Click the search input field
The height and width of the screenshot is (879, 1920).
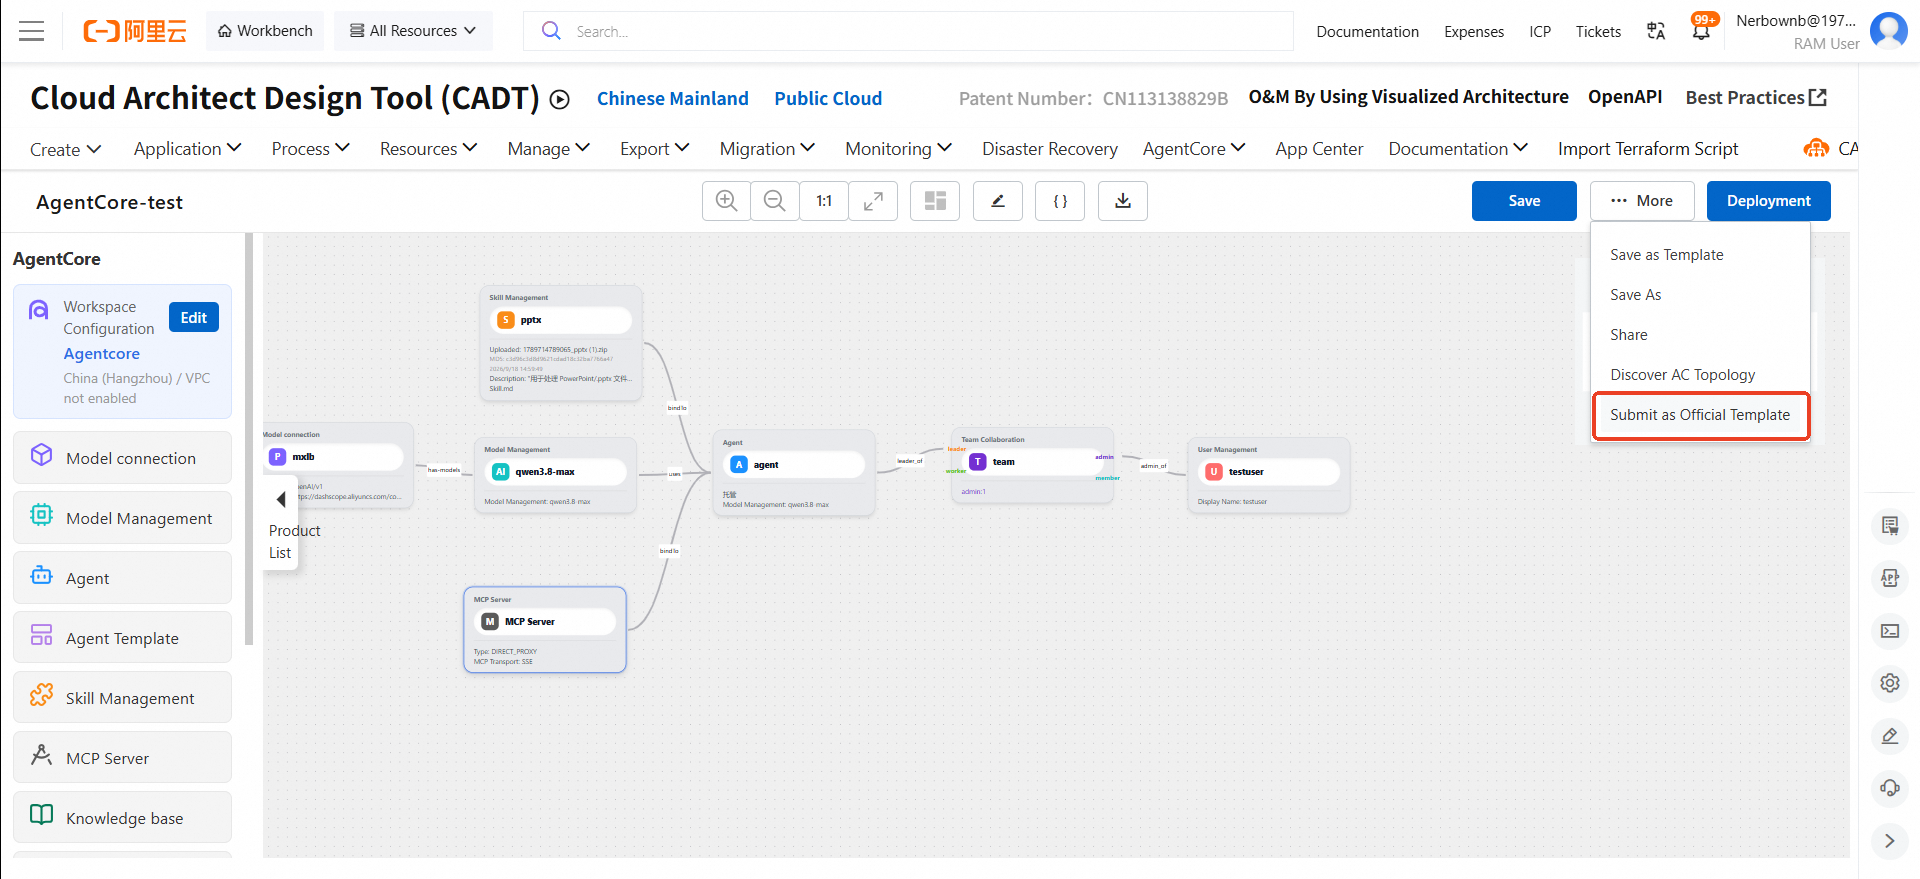click(x=908, y=31)
